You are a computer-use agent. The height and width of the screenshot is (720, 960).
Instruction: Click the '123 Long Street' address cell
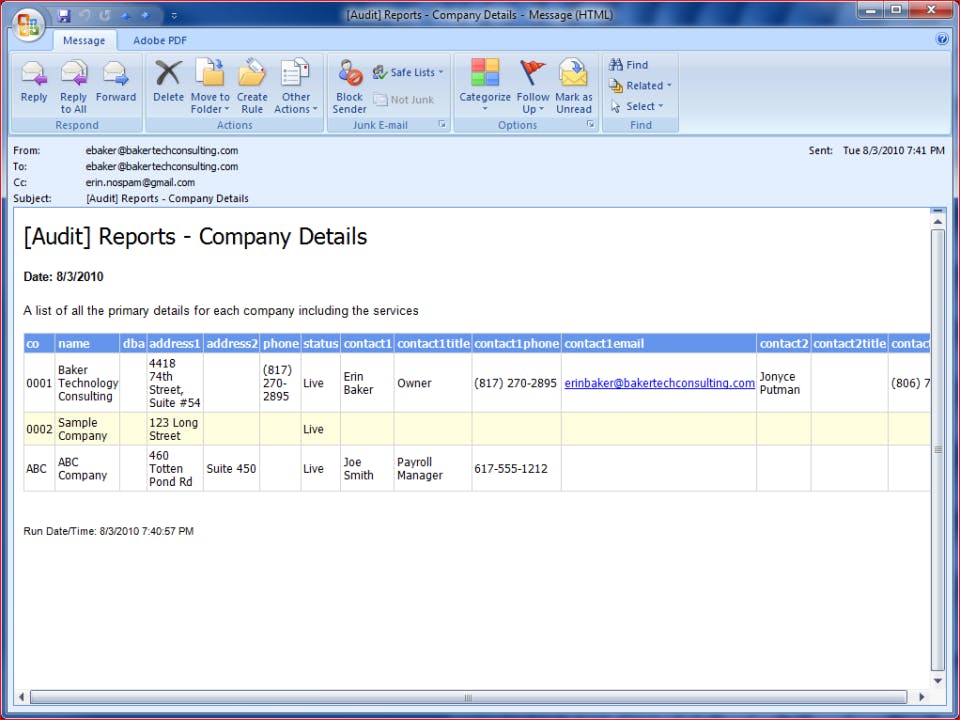point(175,429)
